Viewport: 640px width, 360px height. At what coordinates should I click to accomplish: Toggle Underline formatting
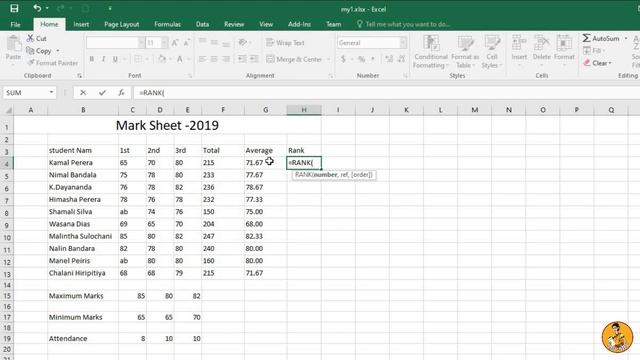pyautogui.click(x=115, y=59)
